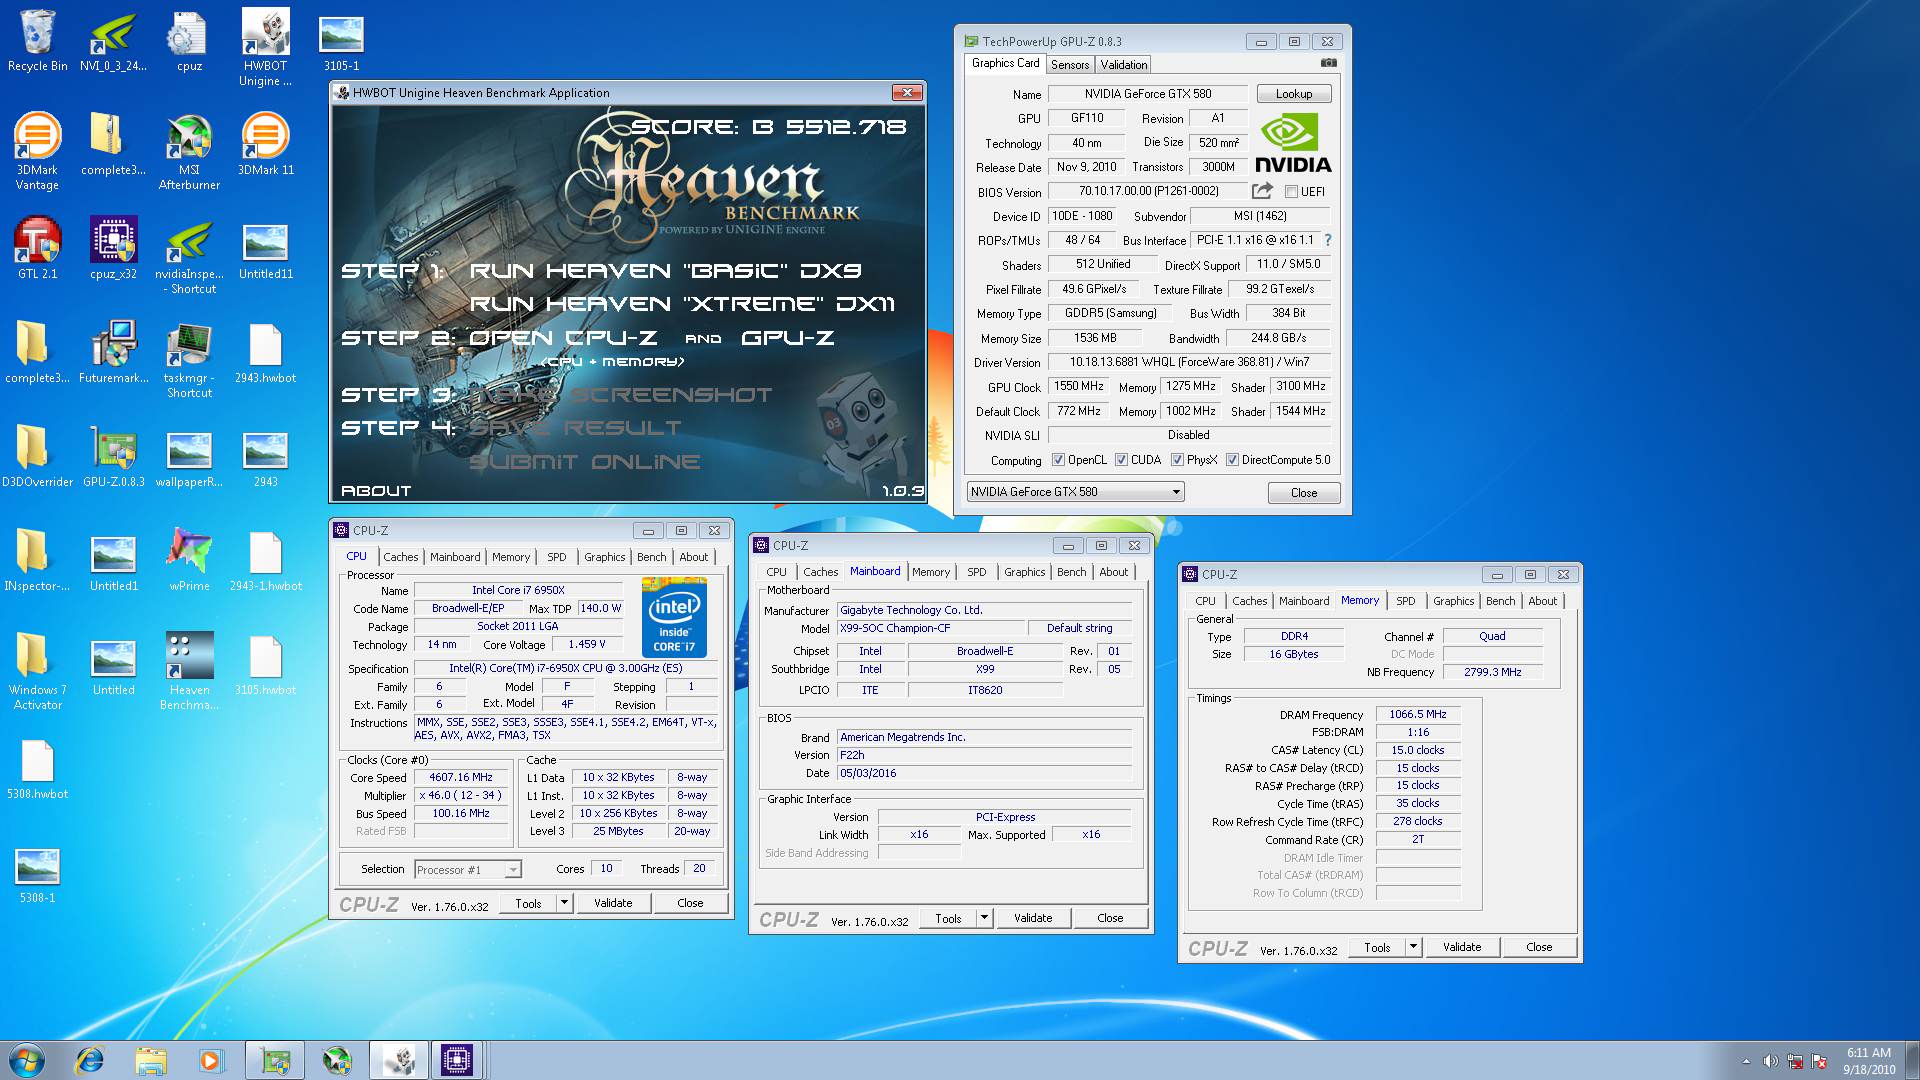Click Run Heaven "Basic" DX9

click(665, 271)
